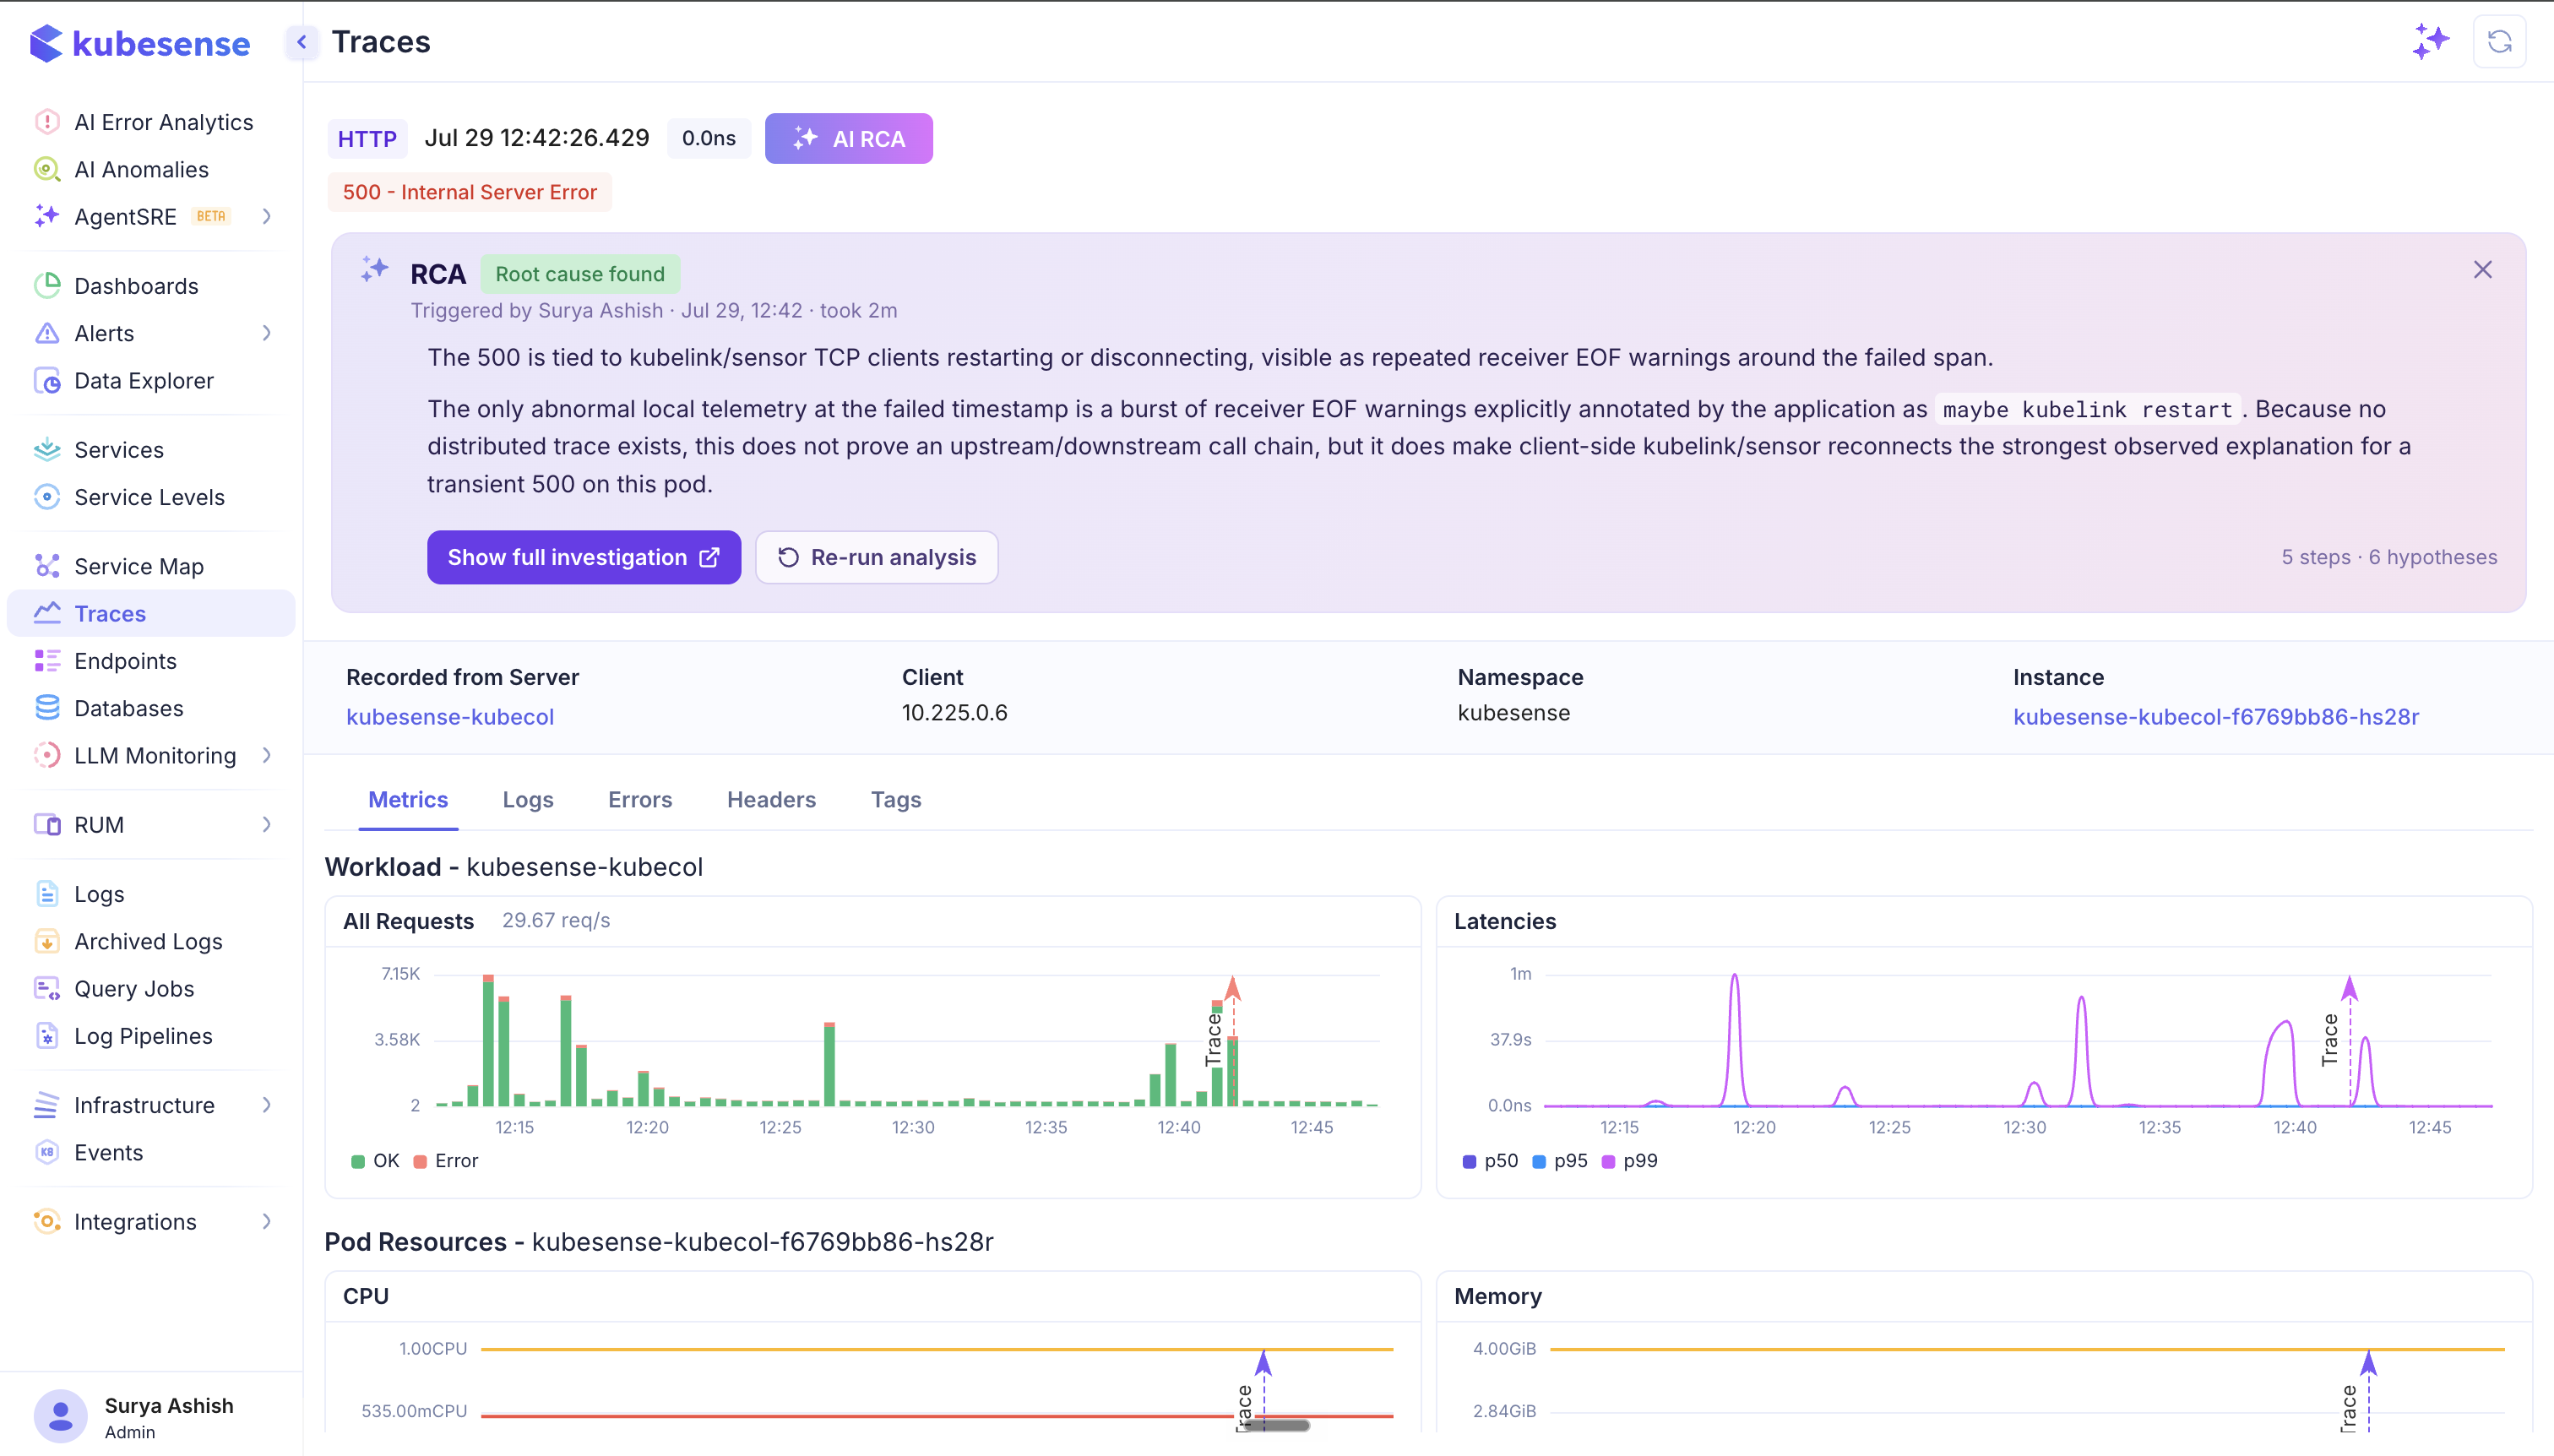Switch to the Headers tab
The height and width of the screenshot is (1456, 2554).
point(771,799)
